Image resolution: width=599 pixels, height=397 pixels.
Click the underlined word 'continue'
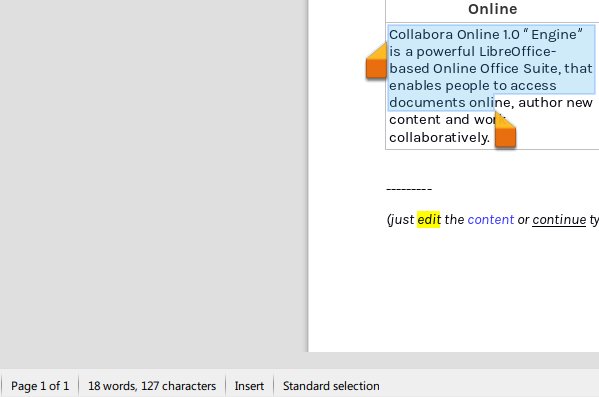pos(559,219)
